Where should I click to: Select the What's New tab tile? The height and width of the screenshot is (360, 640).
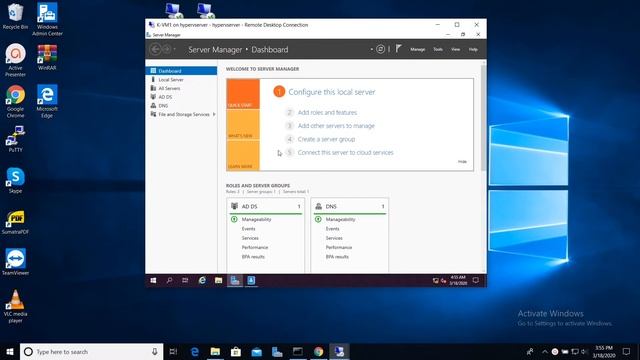tap(243, 125)
